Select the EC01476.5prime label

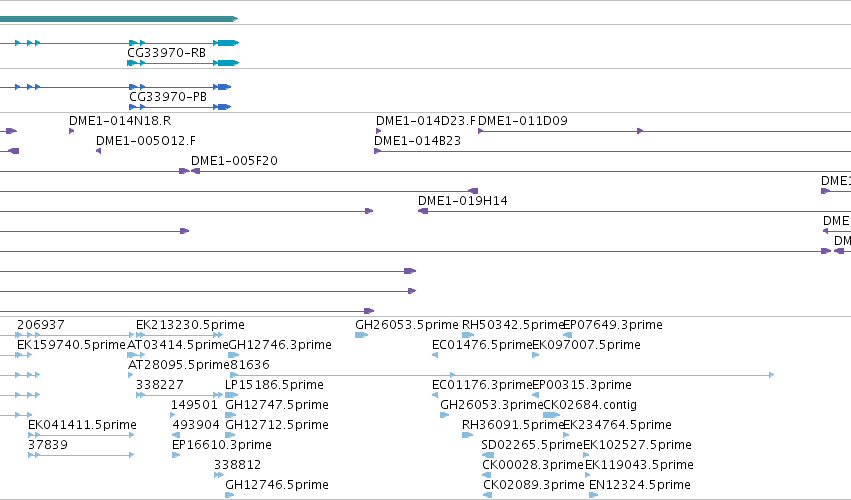[x=482, y=345]
